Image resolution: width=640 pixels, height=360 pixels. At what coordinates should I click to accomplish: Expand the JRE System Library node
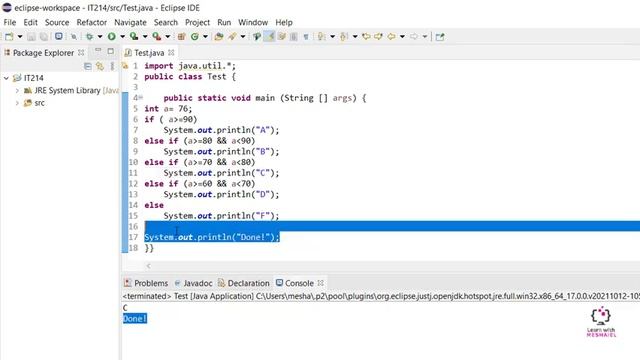tap(17, 91)
